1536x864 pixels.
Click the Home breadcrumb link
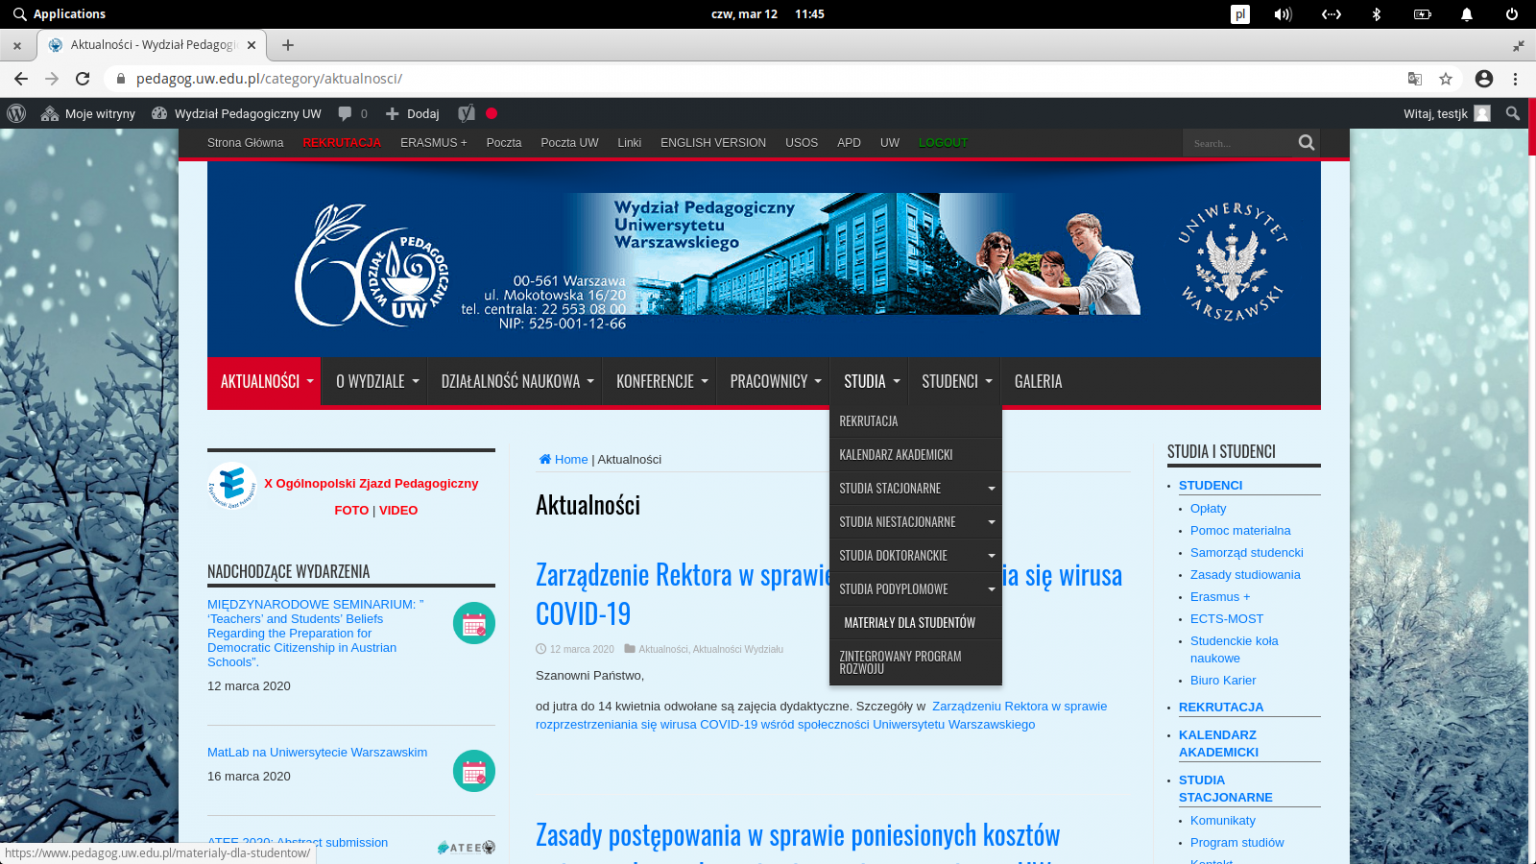[x=563, y=460]
